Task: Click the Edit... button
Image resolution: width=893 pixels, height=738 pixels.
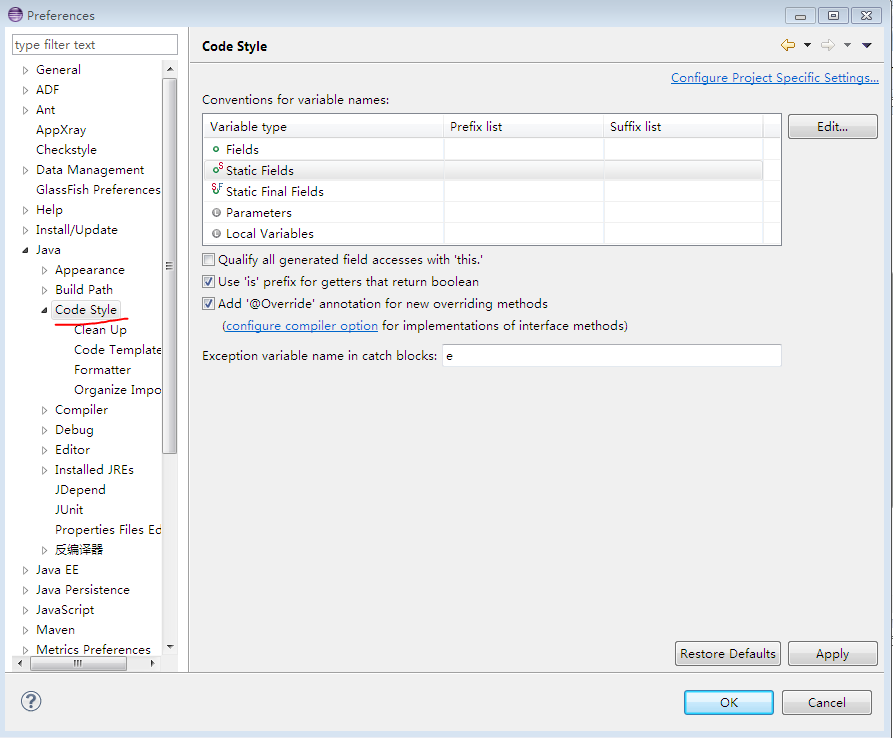Action: tap(833, 126)
